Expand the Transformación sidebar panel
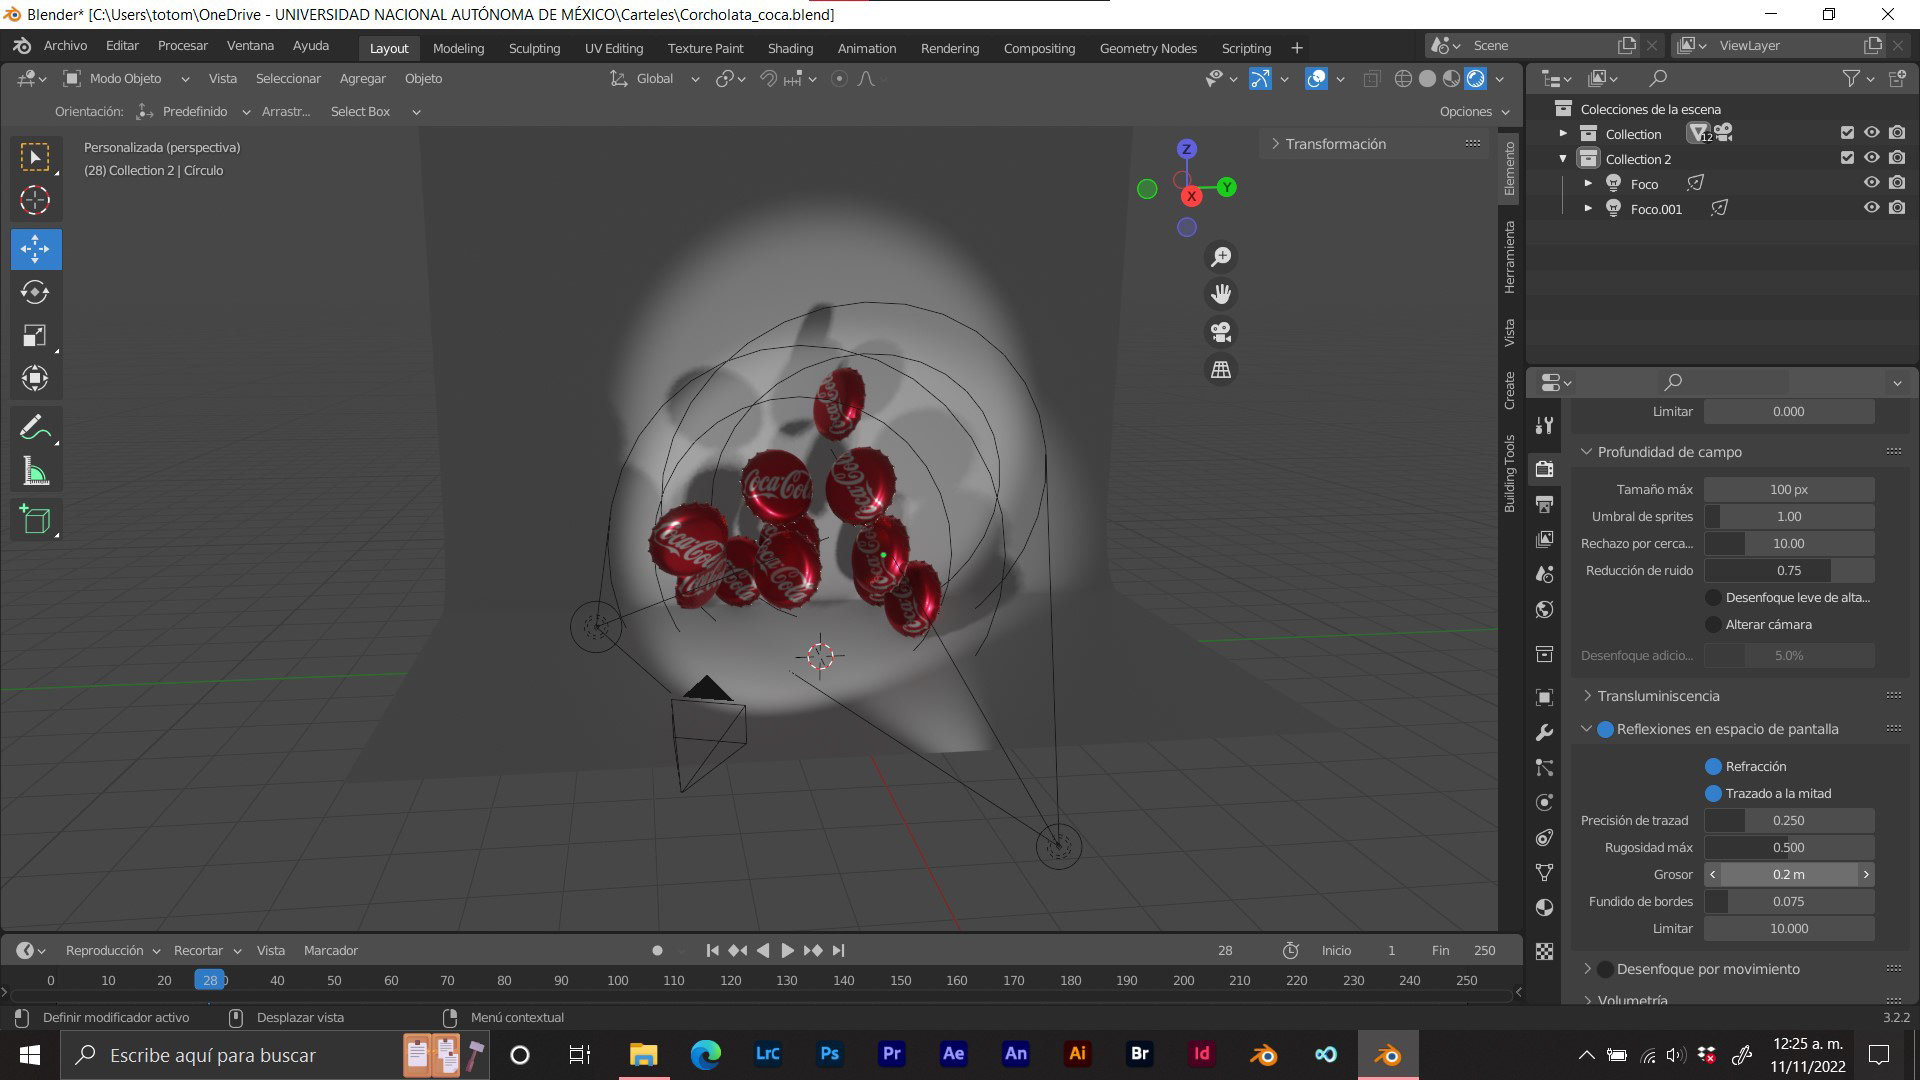 [1275, 144]
